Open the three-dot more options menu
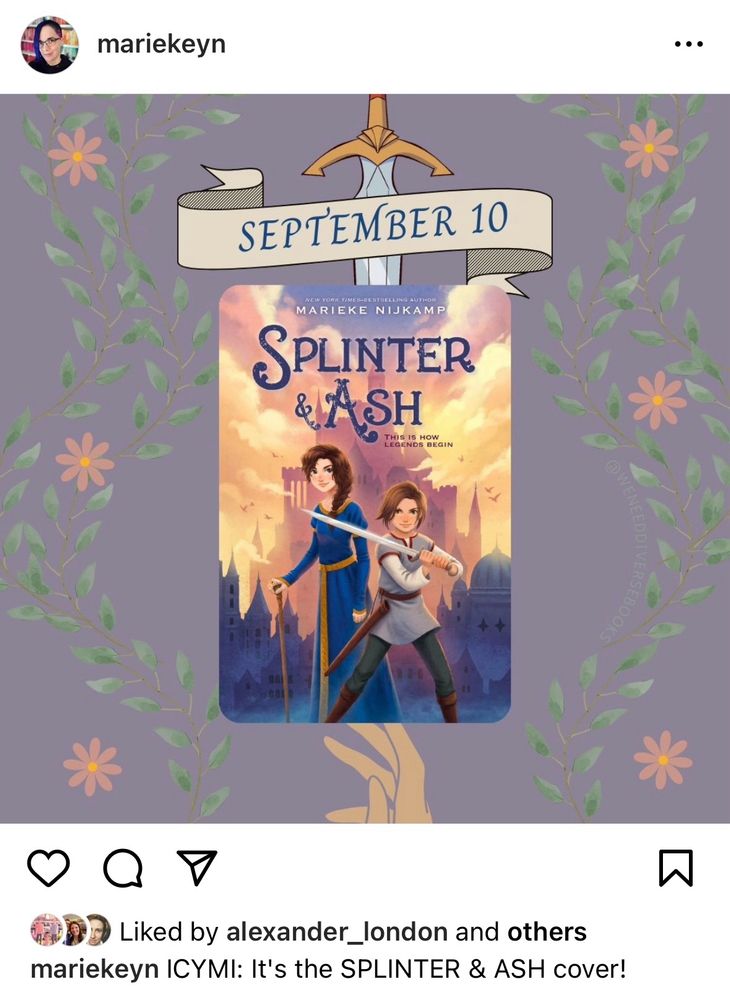Screen dimensions: 730x1000 (x=689, y=44)
